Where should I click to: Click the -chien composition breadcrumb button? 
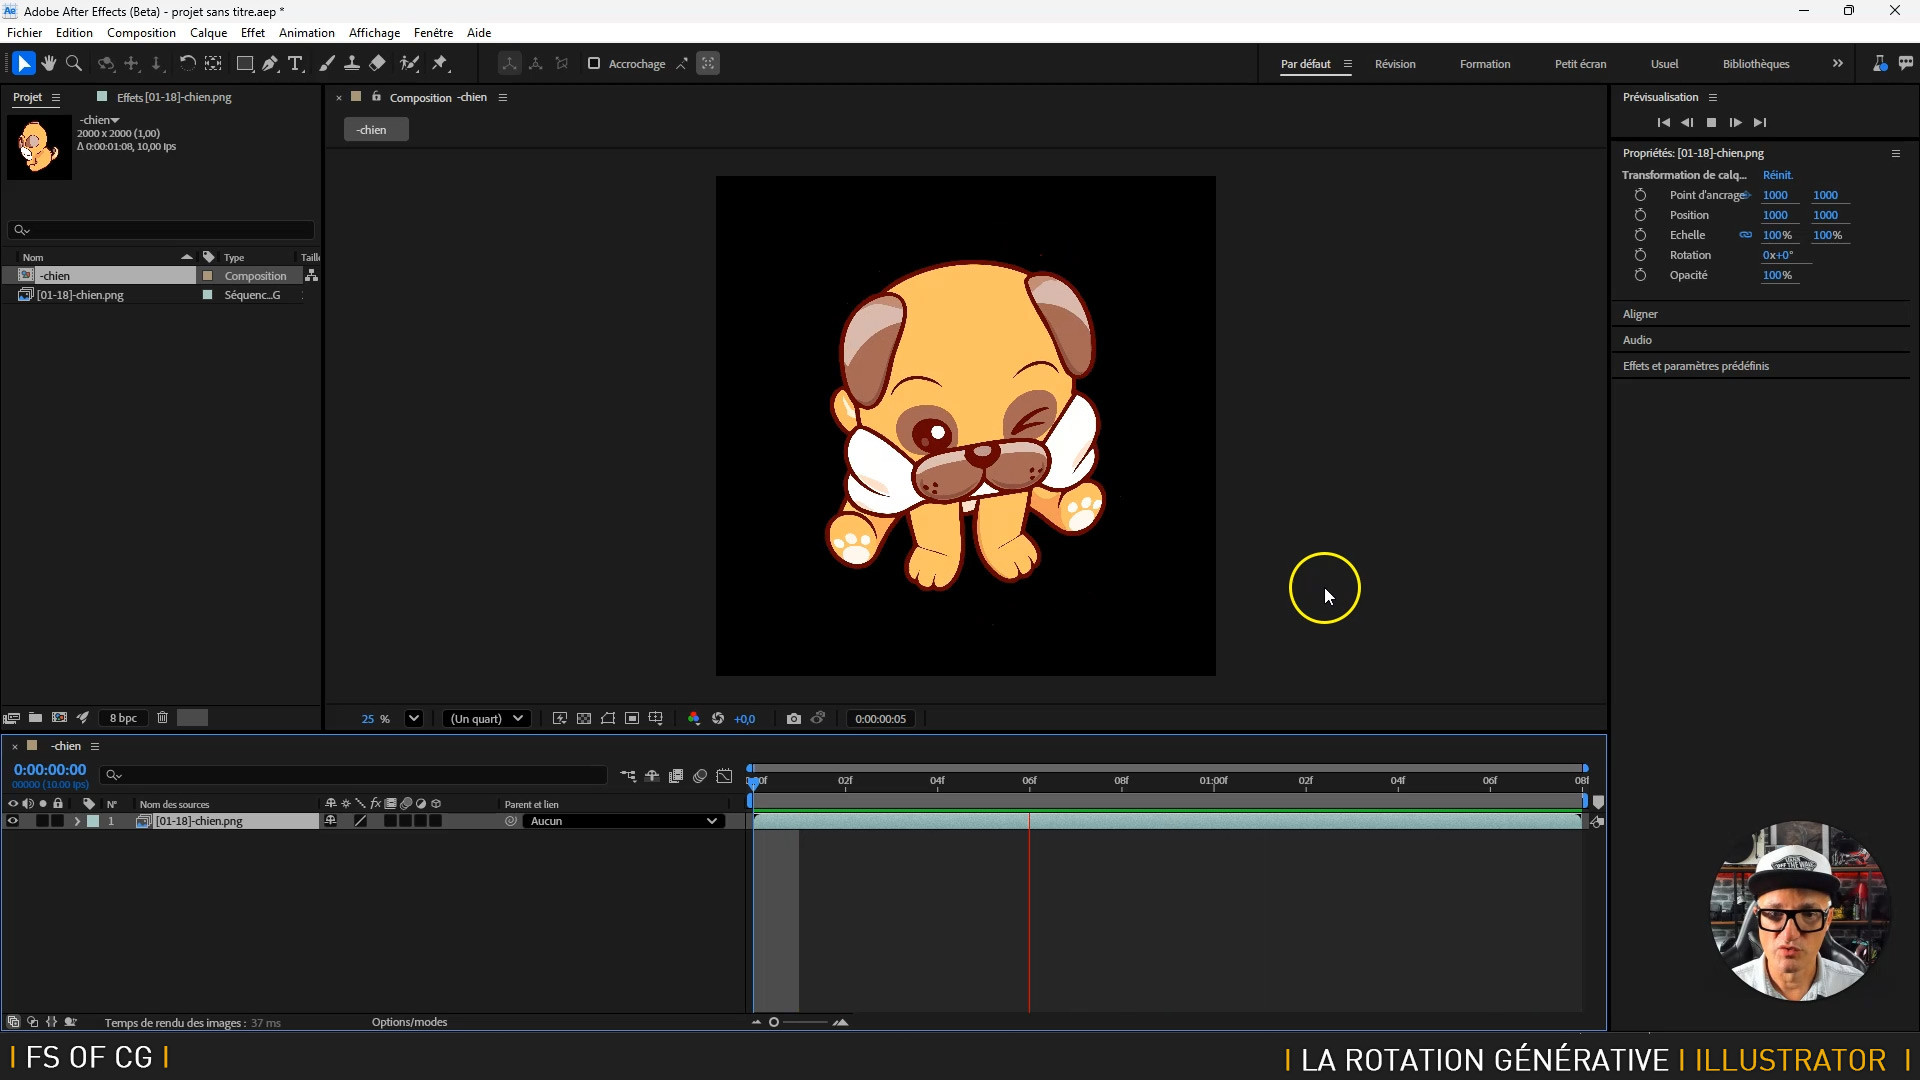[x=376, y=129]
